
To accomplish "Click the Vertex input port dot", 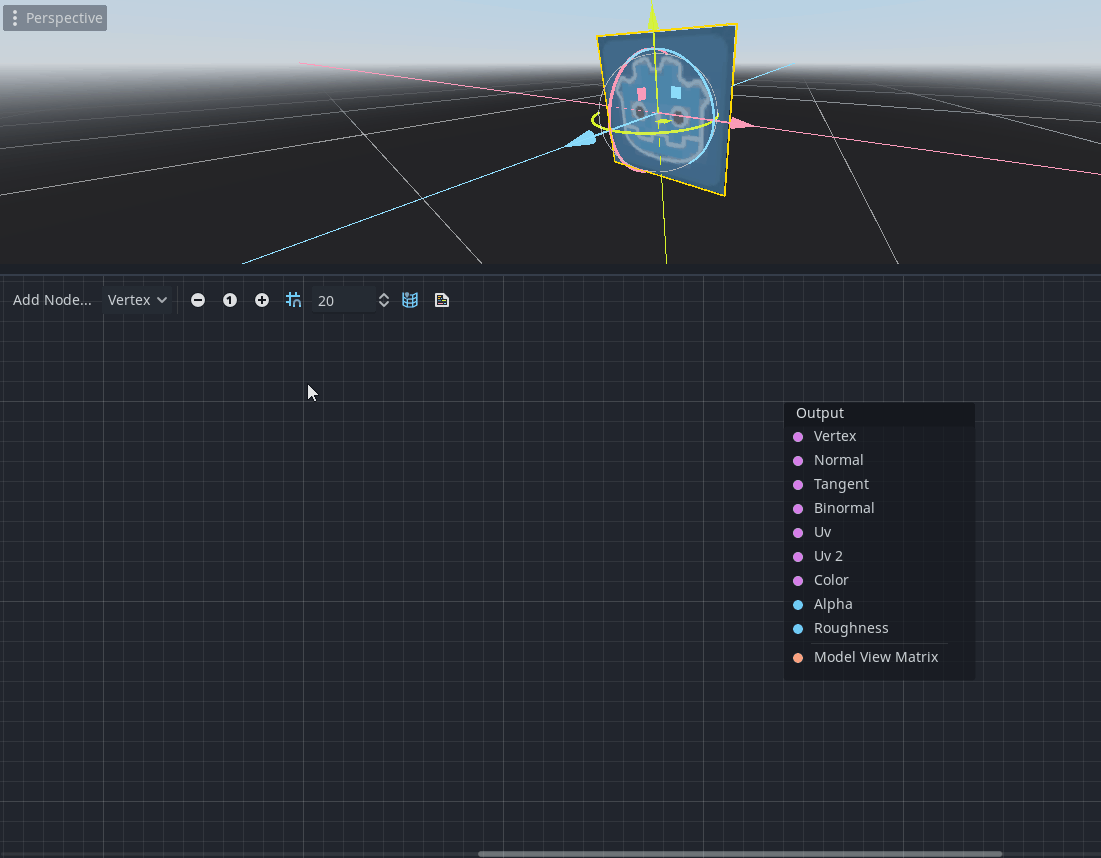I will [798, 437].
